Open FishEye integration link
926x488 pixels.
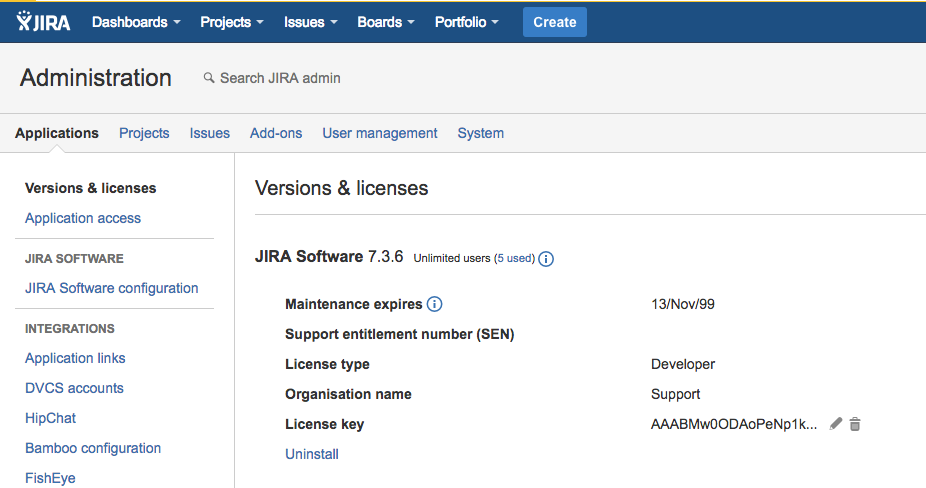50,478
